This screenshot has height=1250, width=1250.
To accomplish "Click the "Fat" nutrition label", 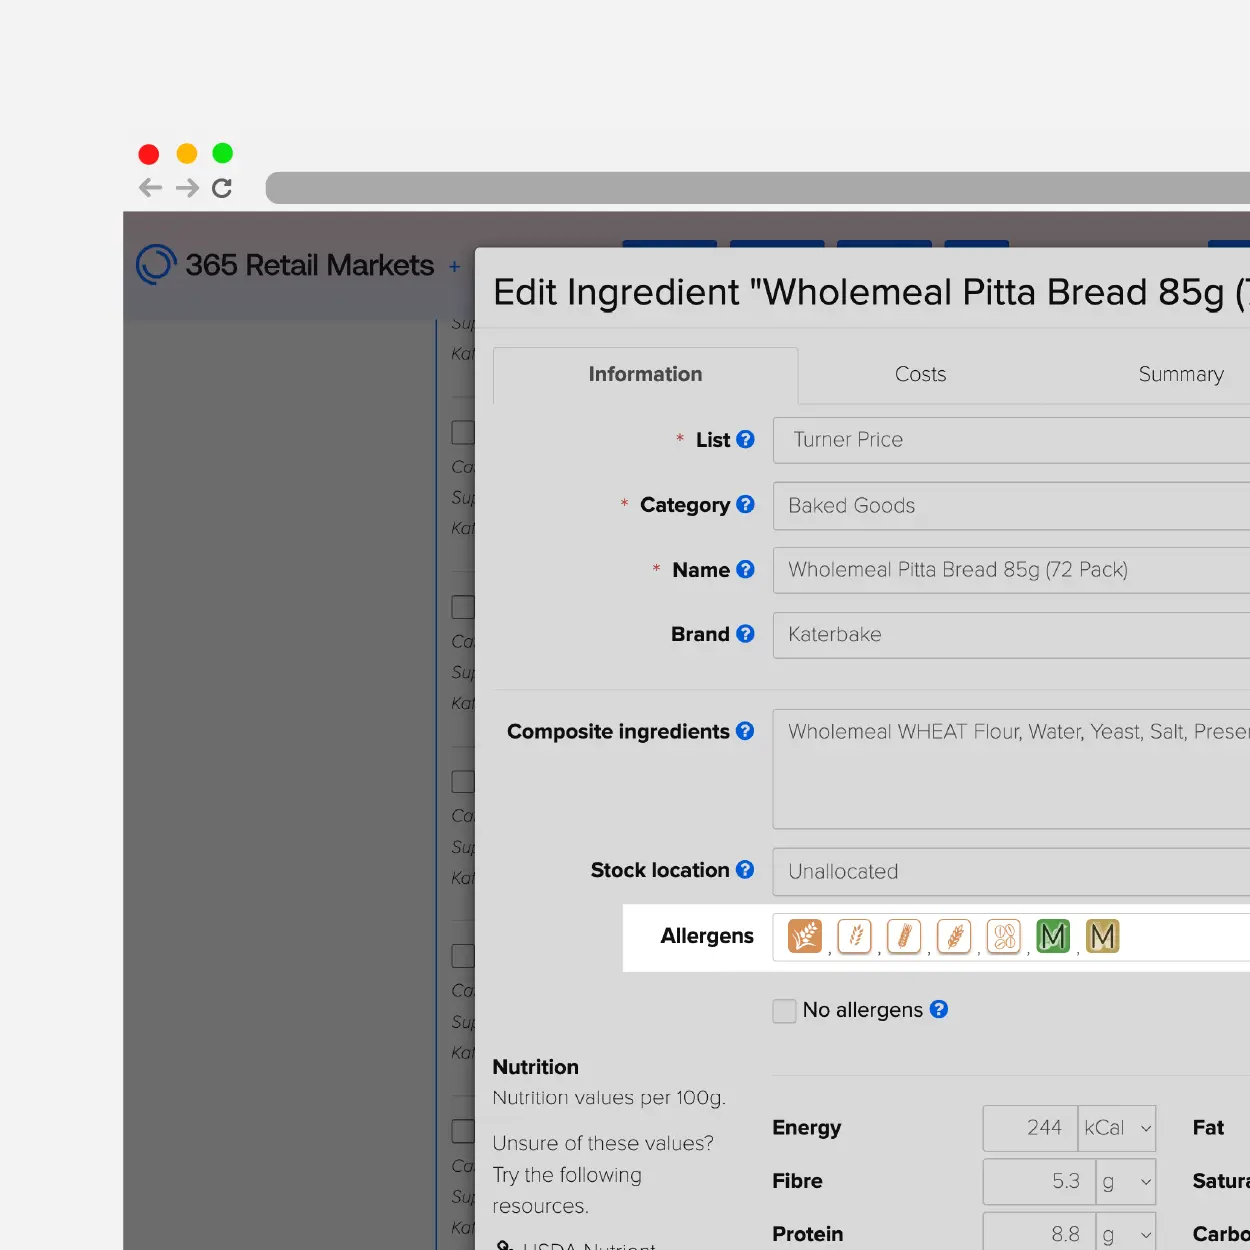I will coord(1208,1128).
